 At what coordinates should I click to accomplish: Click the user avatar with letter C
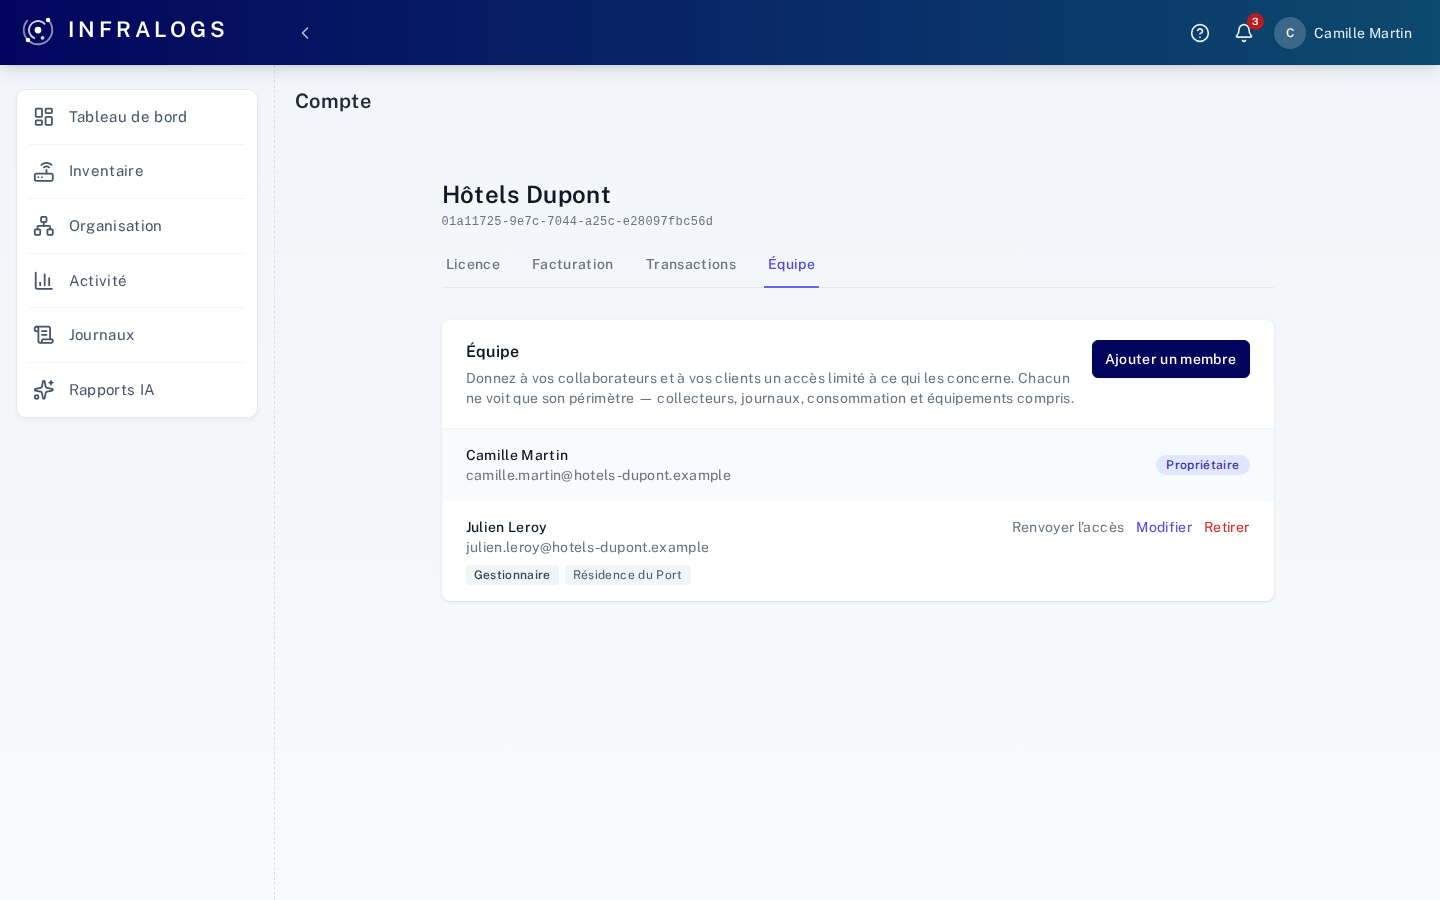[x=1290, y=33]
